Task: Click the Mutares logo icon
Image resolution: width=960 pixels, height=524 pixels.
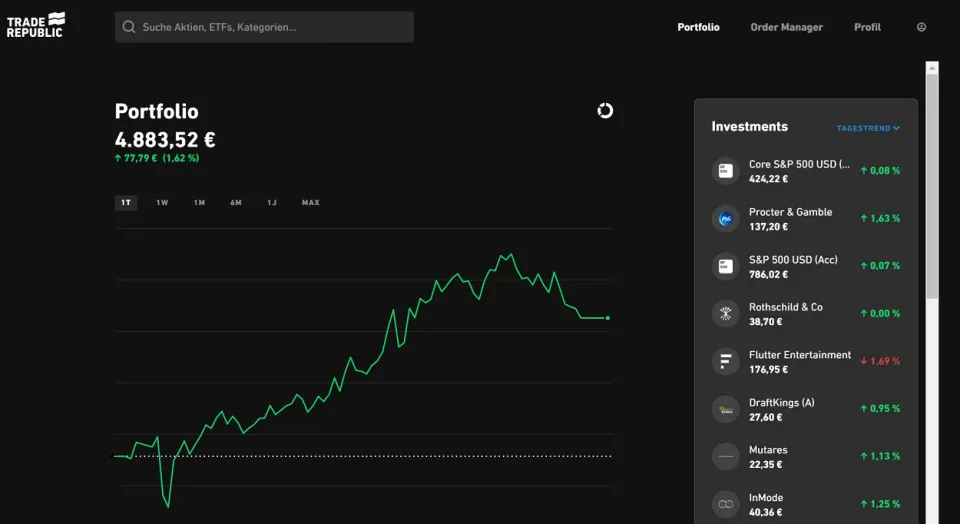Action: (x=726, y=457)
